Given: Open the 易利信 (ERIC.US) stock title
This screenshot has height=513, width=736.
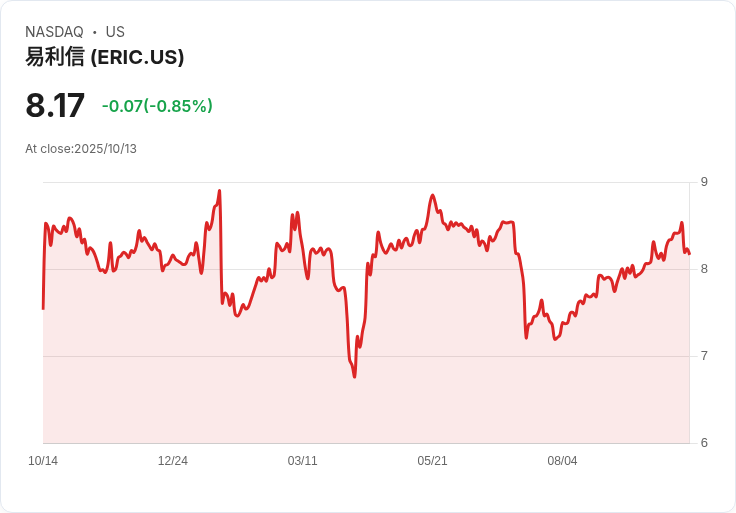Looking at the screenshot, I should (x=105, y=57).
